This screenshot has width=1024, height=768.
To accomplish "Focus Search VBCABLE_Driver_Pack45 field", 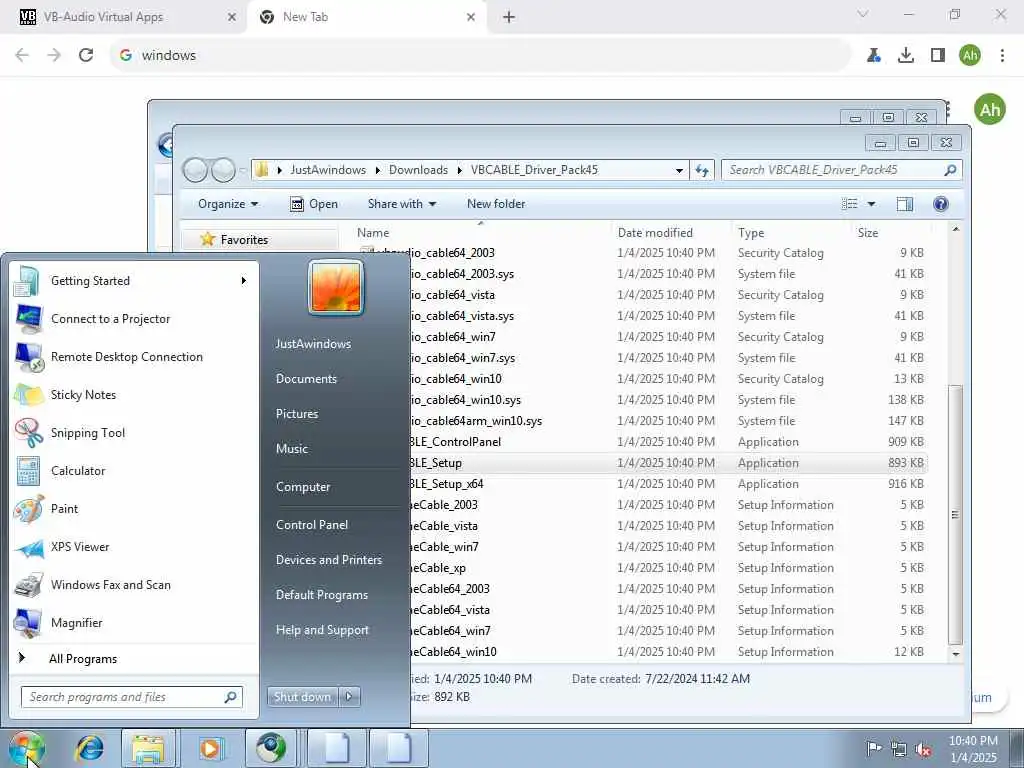I will (842, 170).
